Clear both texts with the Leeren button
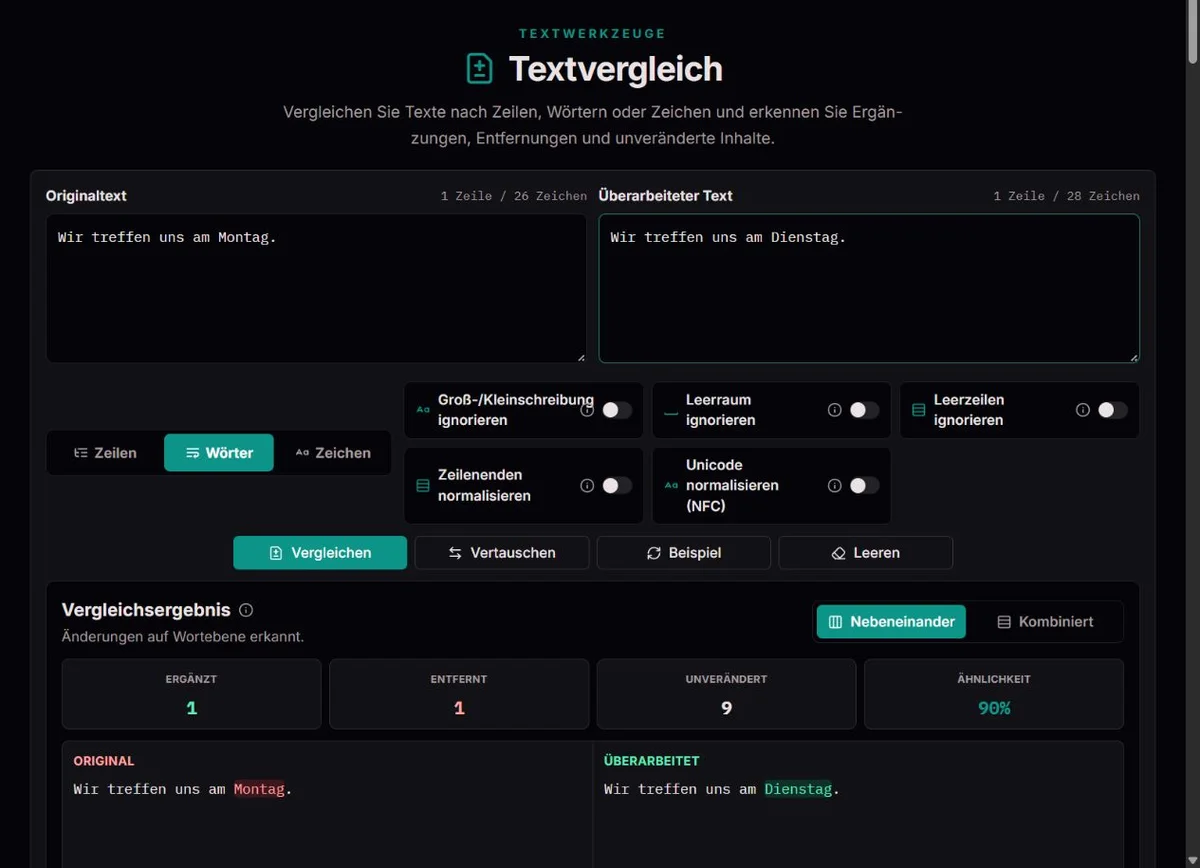The height and width of the screenshot is (868, 1200). pyautogui.click(x=866, y=553)
